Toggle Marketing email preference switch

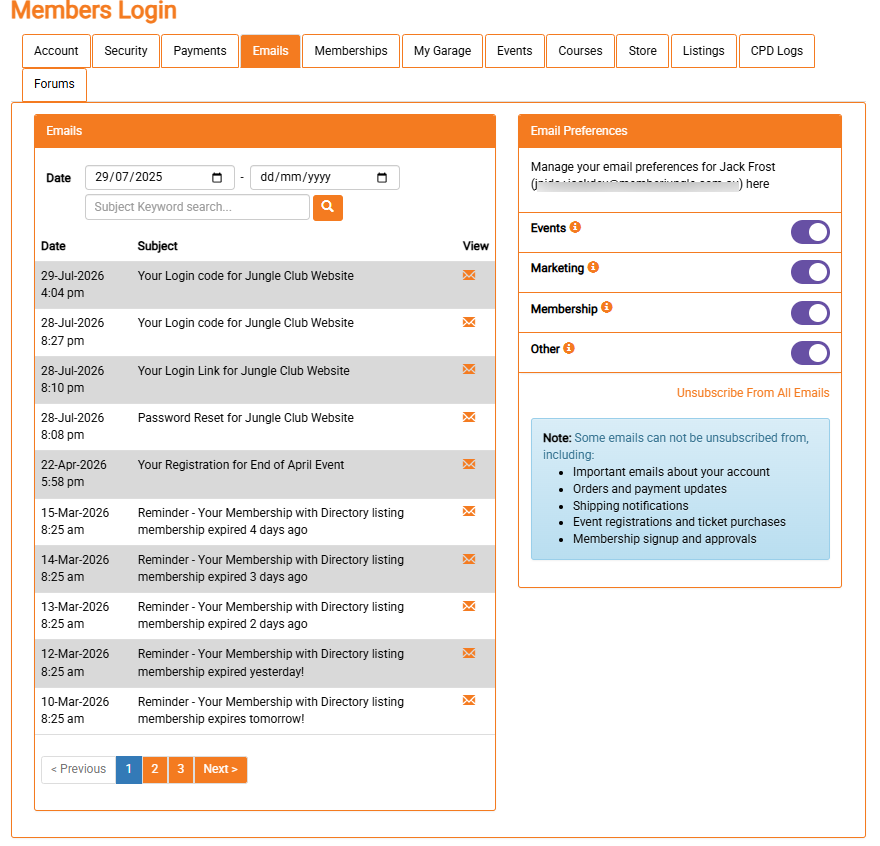[810, 272]
